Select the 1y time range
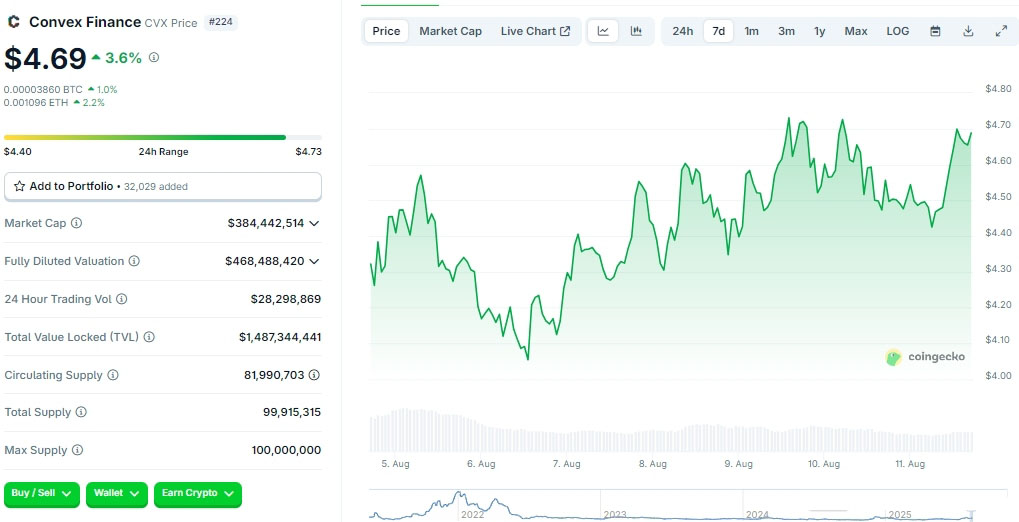 point(820,31)
